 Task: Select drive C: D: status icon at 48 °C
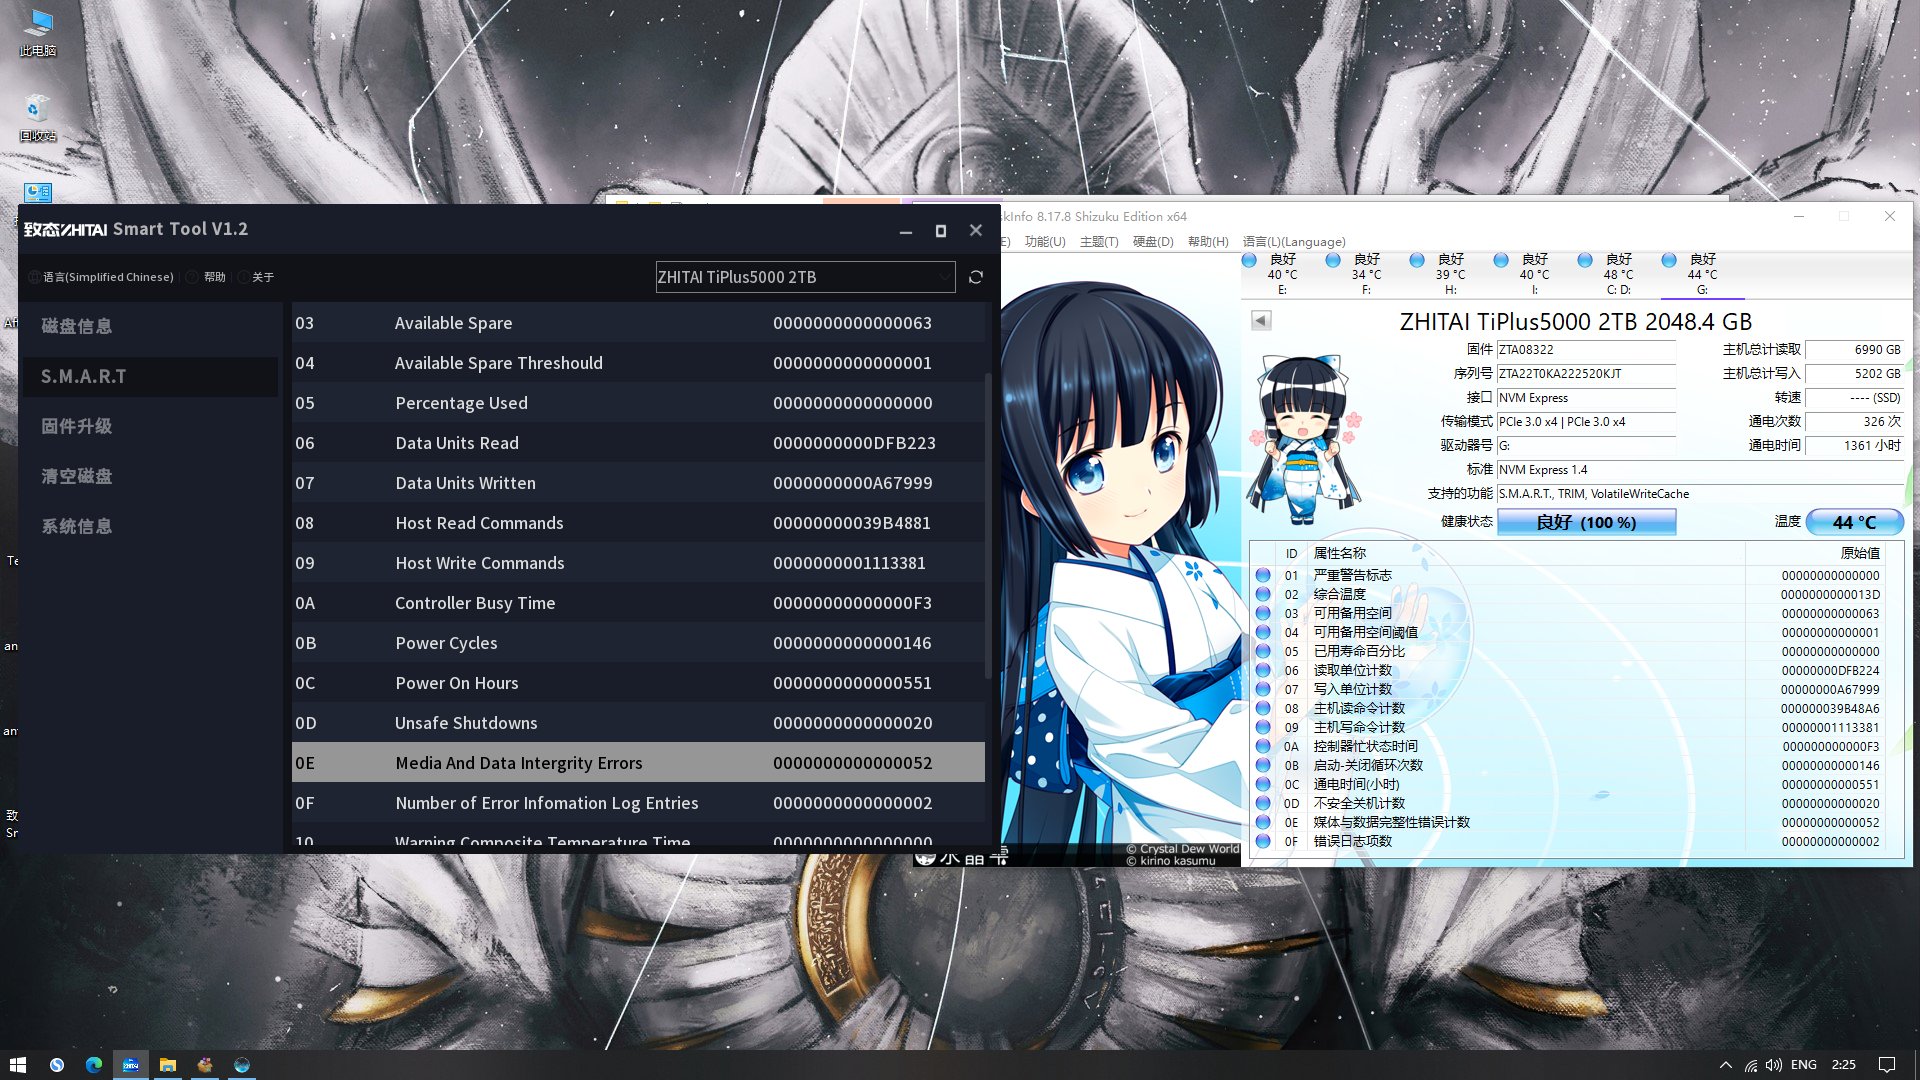pos(1585,260)
